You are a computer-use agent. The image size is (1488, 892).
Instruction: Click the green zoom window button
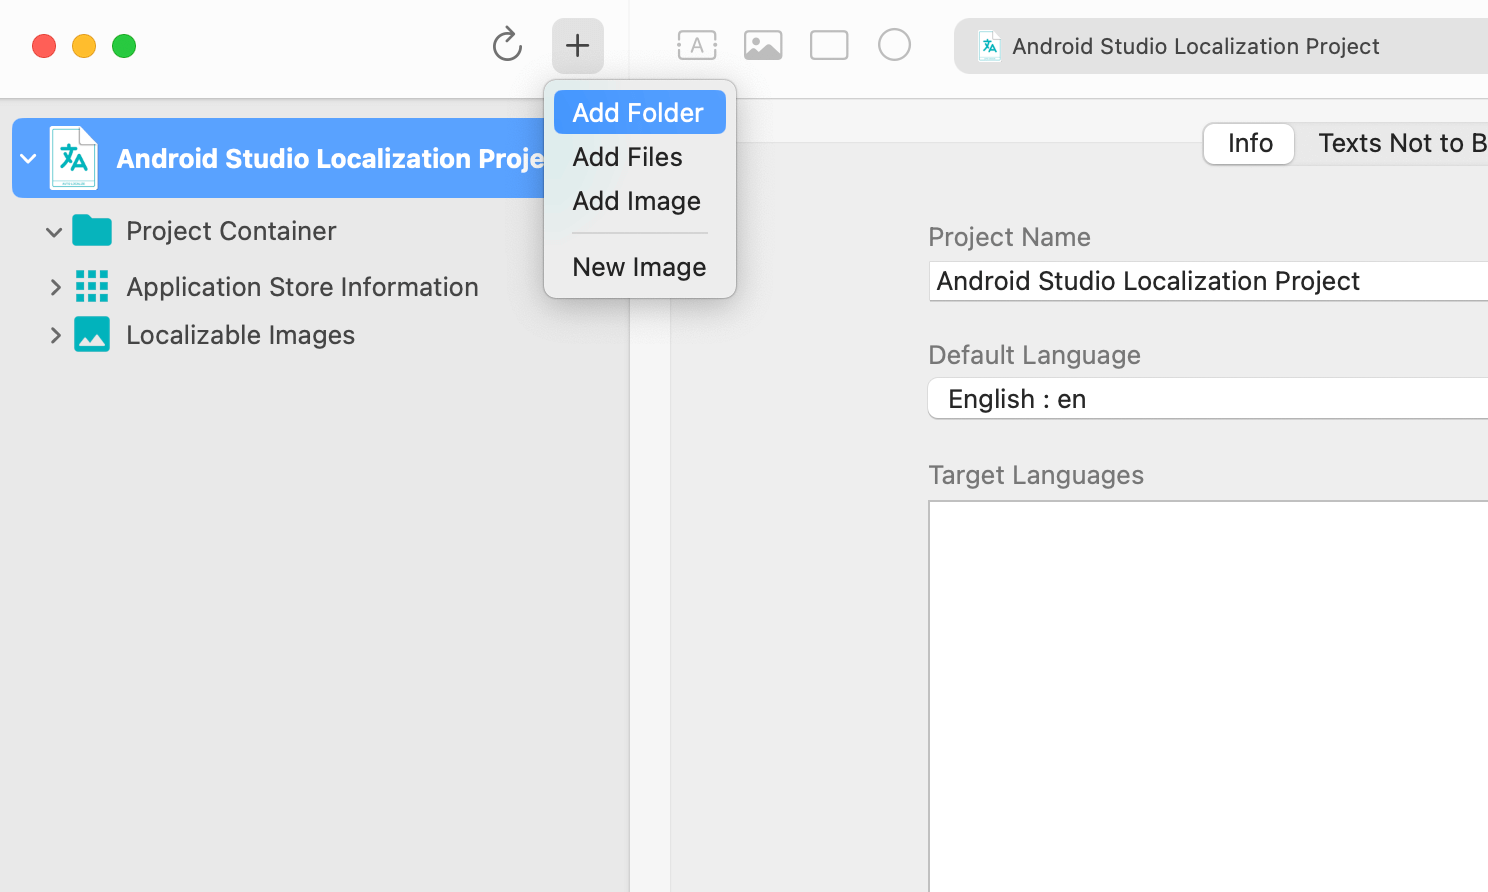124,46
